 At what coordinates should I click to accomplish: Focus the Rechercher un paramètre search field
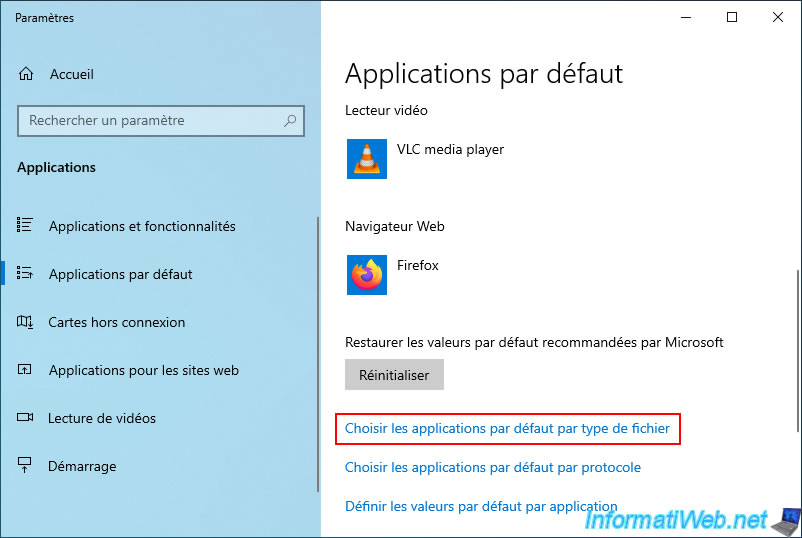tap(150, 121)
